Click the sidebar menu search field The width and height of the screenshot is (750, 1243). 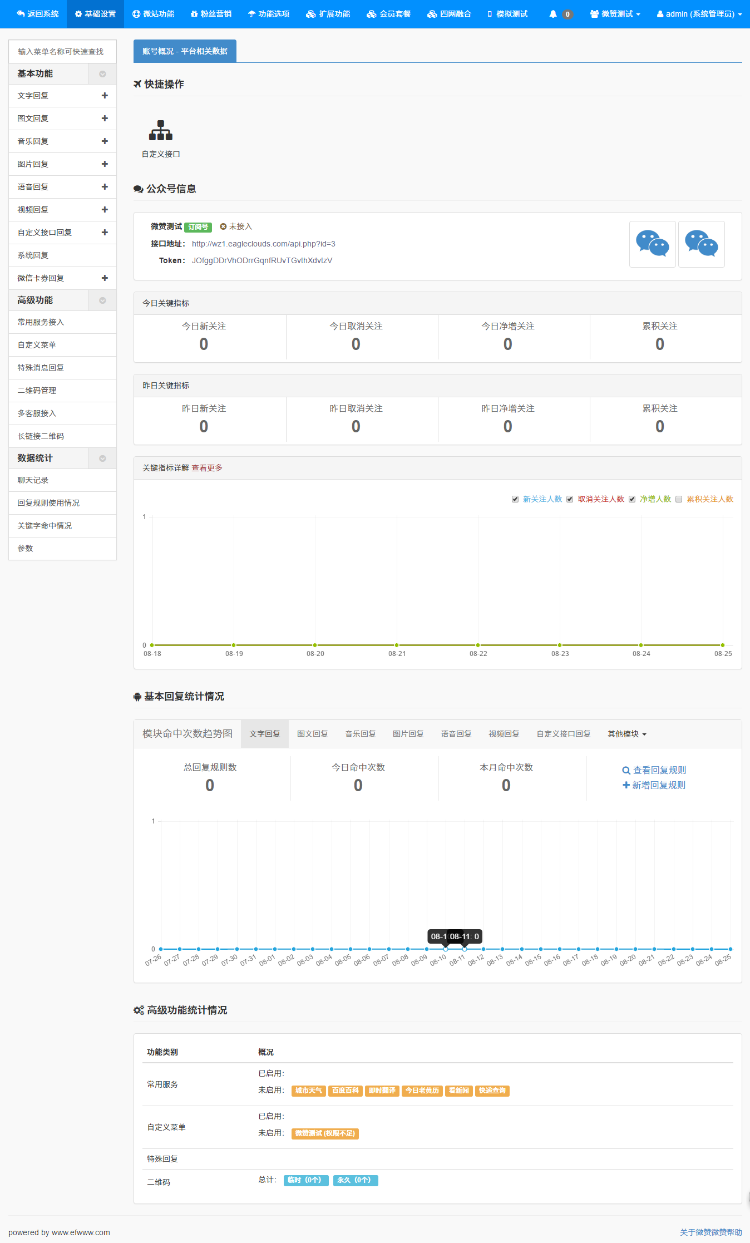tap(62, 51)
